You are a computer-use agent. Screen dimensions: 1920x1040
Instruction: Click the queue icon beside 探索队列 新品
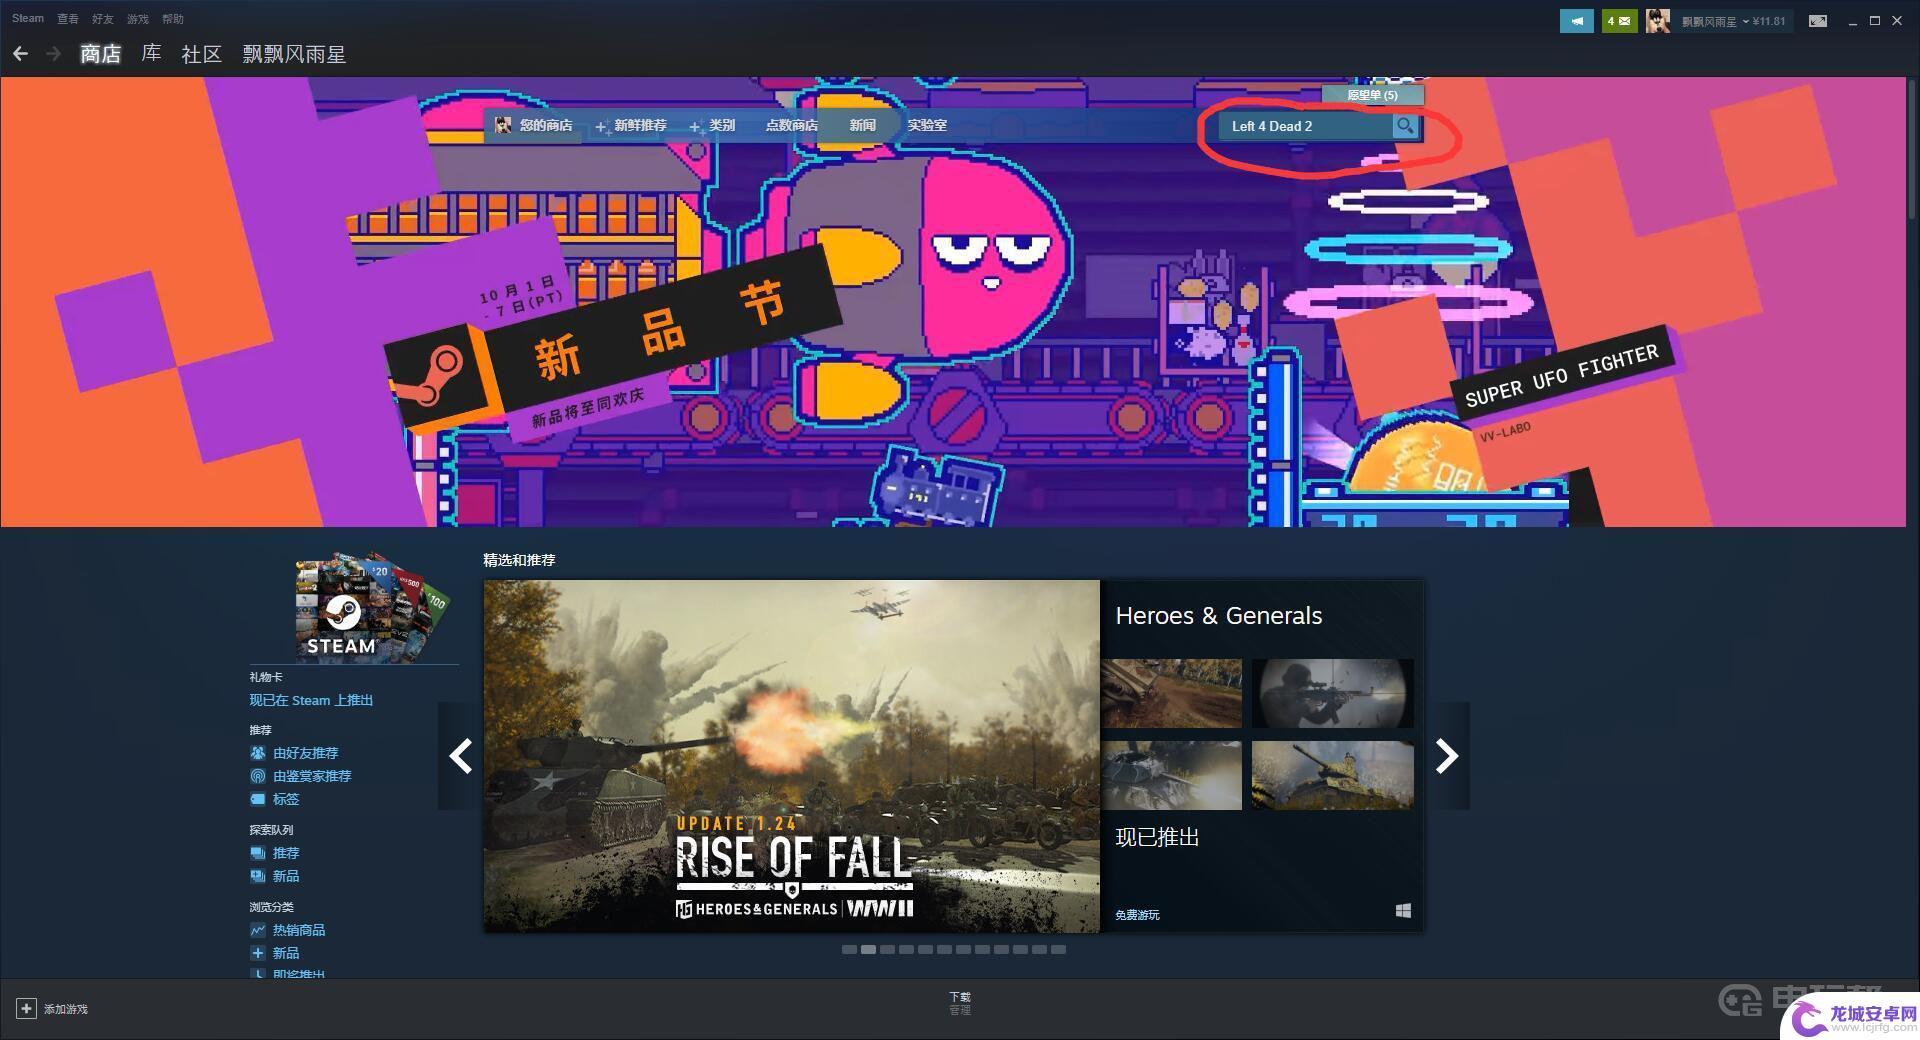pyautogui.click(x=258, y=876)
